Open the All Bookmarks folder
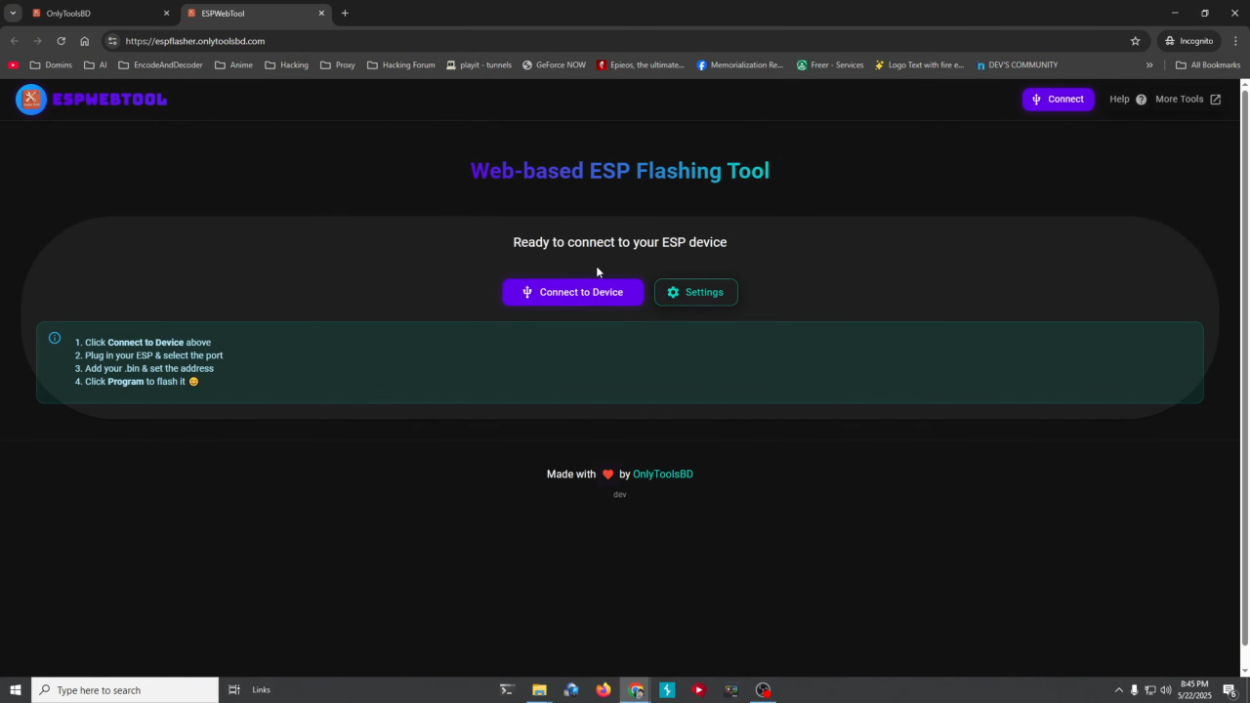This screenshot has width=1250, height=703. click(x=1207, y=65)
